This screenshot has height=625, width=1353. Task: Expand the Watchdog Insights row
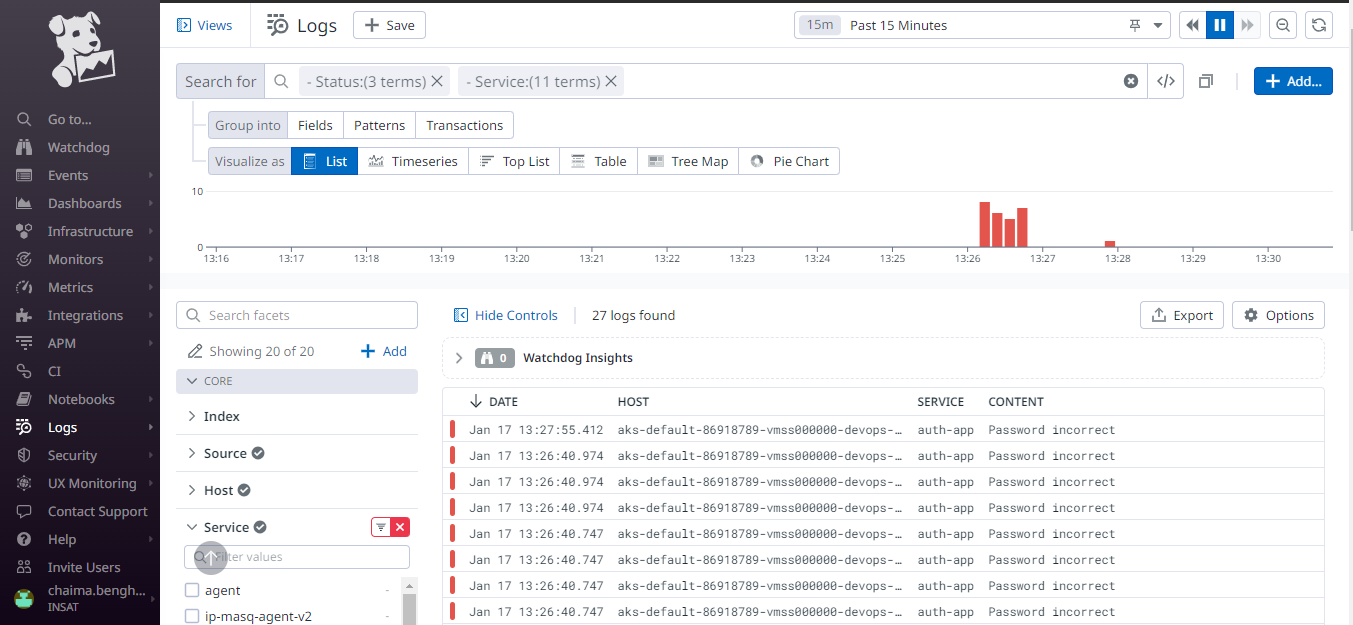pyautogui.click(x=459, y=357)
